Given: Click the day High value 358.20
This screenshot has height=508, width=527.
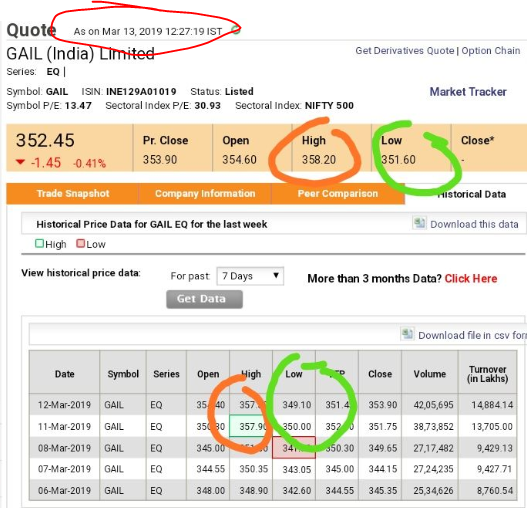Looking at the screenshot, I should click(x=319, y=160).
